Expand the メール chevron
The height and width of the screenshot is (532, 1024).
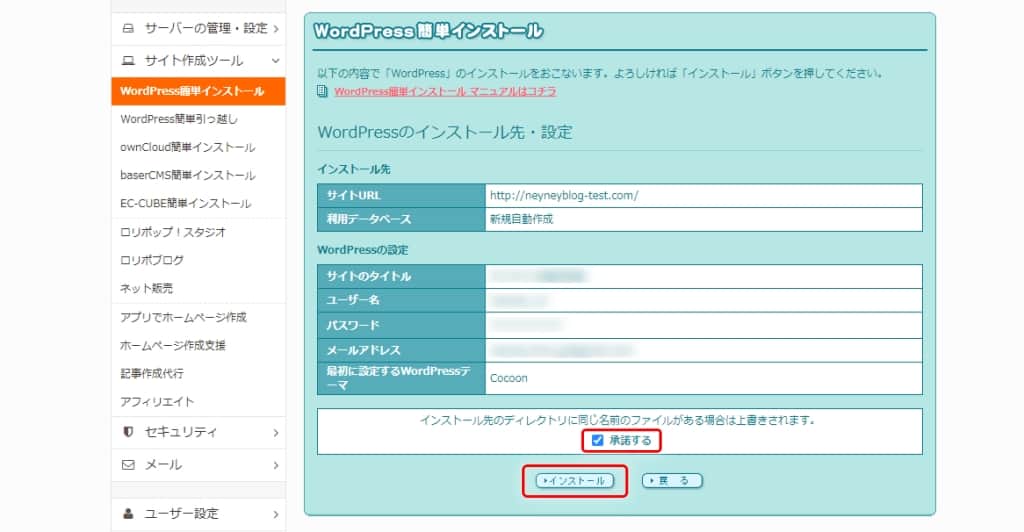click(x=276, y=465)
